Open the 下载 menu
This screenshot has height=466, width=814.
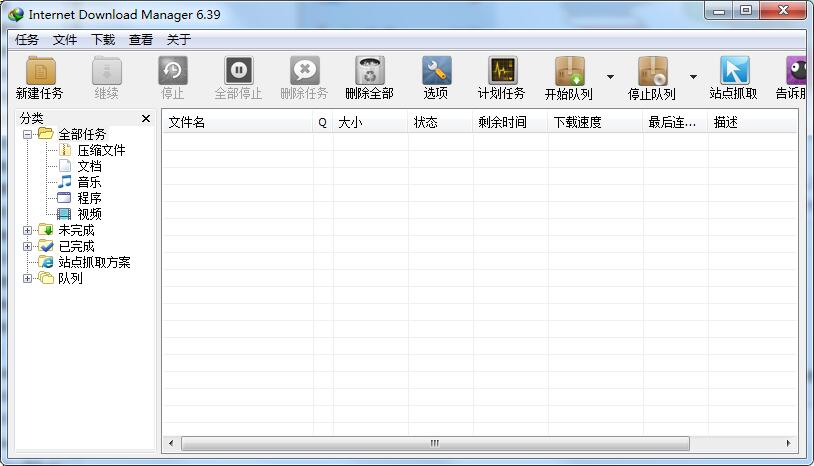point(103,40)
